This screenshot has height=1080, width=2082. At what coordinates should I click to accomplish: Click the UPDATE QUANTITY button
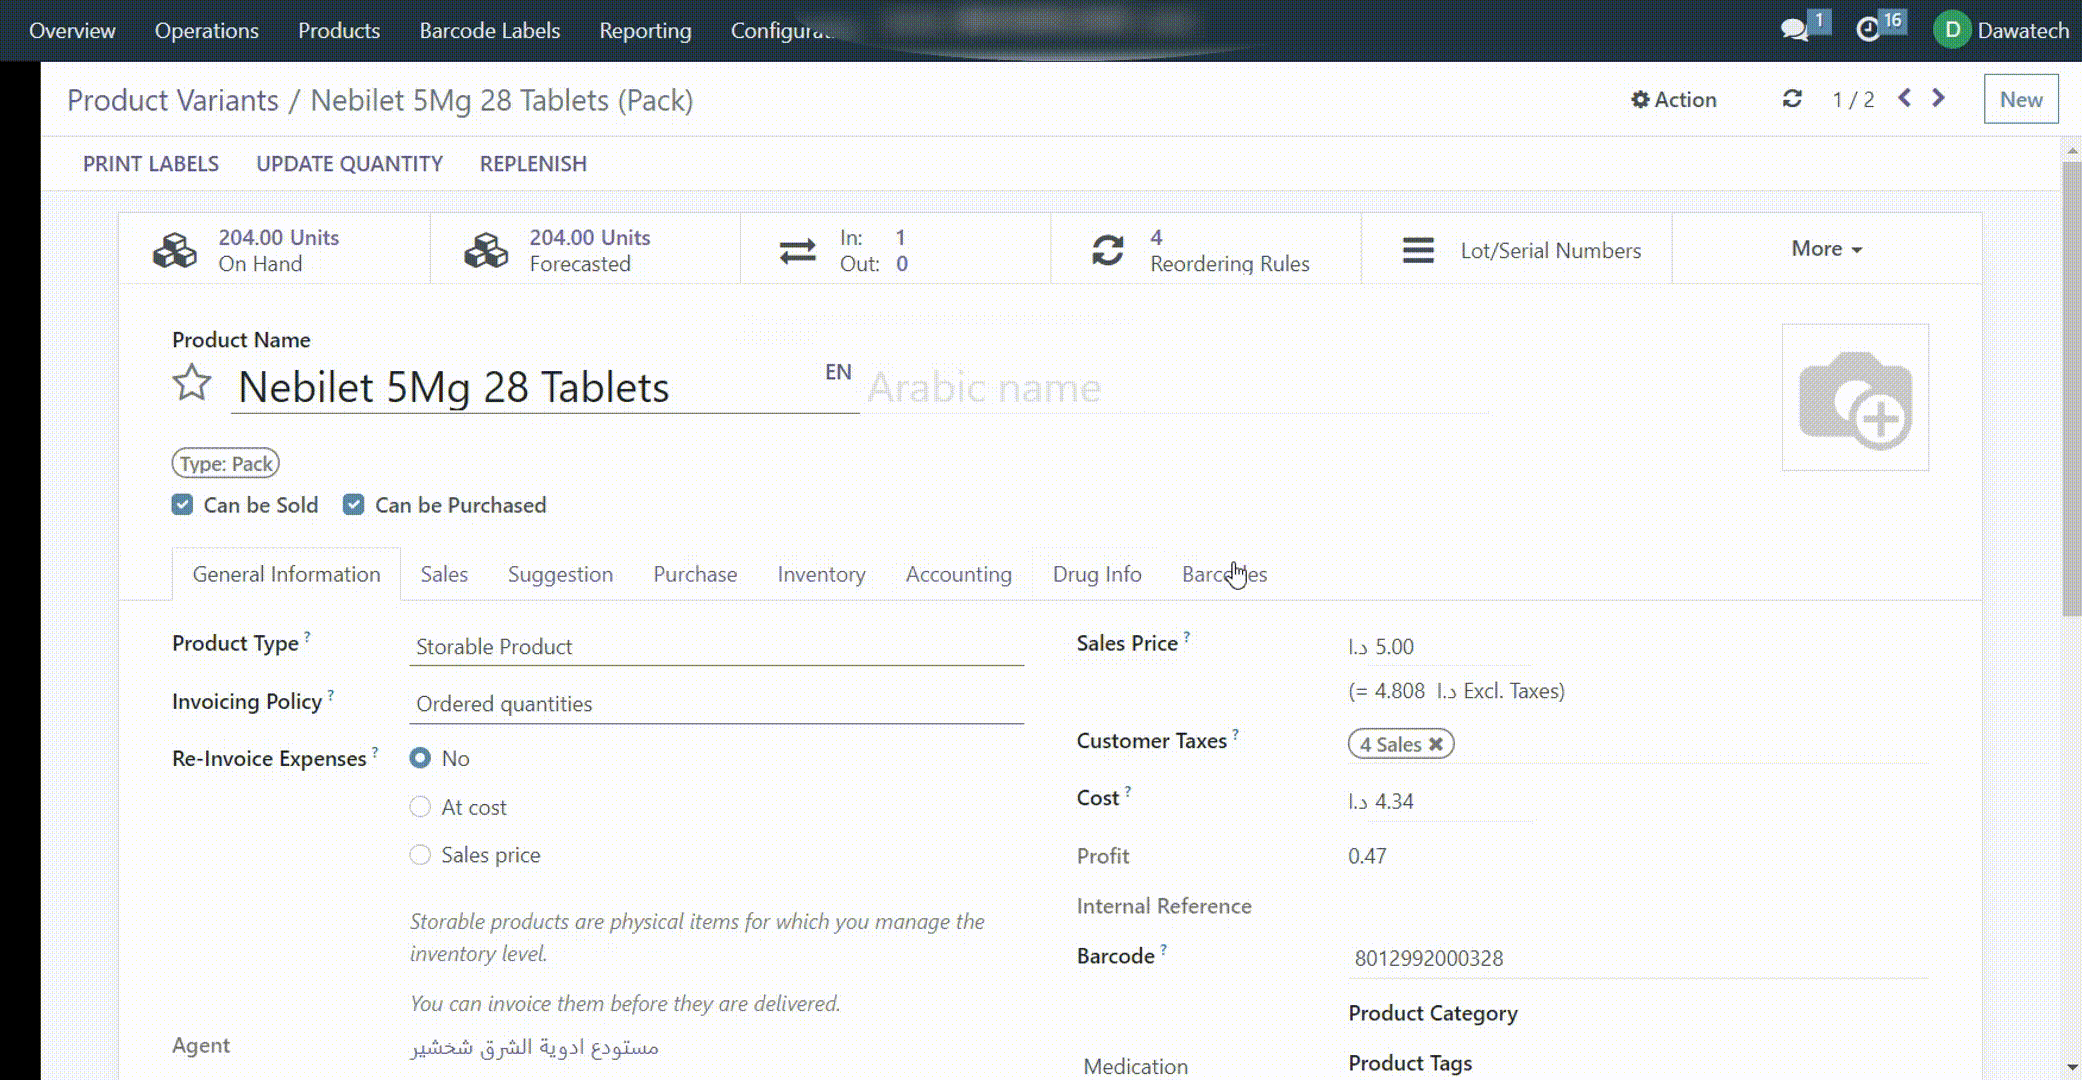tap(349, 164)
